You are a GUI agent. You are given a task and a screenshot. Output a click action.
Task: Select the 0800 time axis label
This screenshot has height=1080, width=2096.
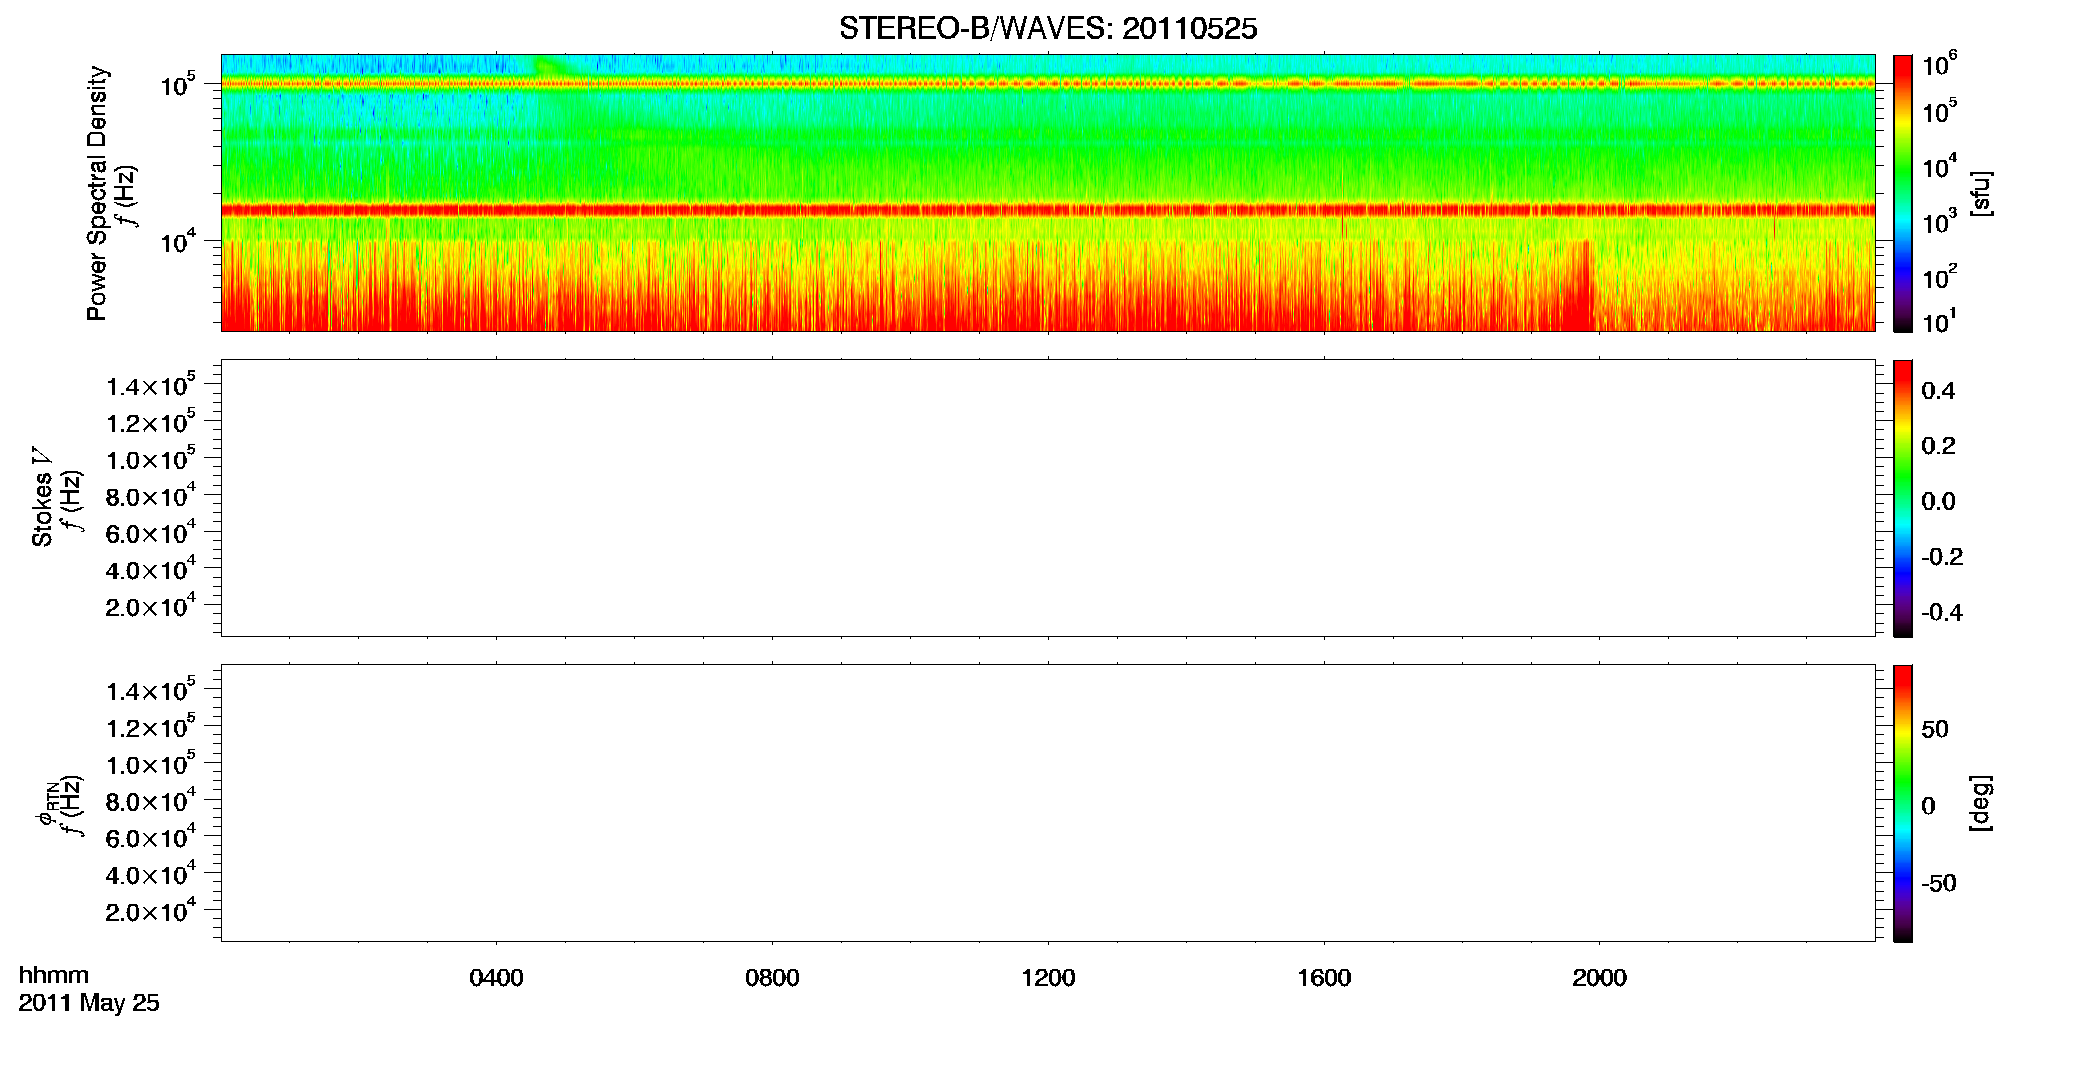772,978
